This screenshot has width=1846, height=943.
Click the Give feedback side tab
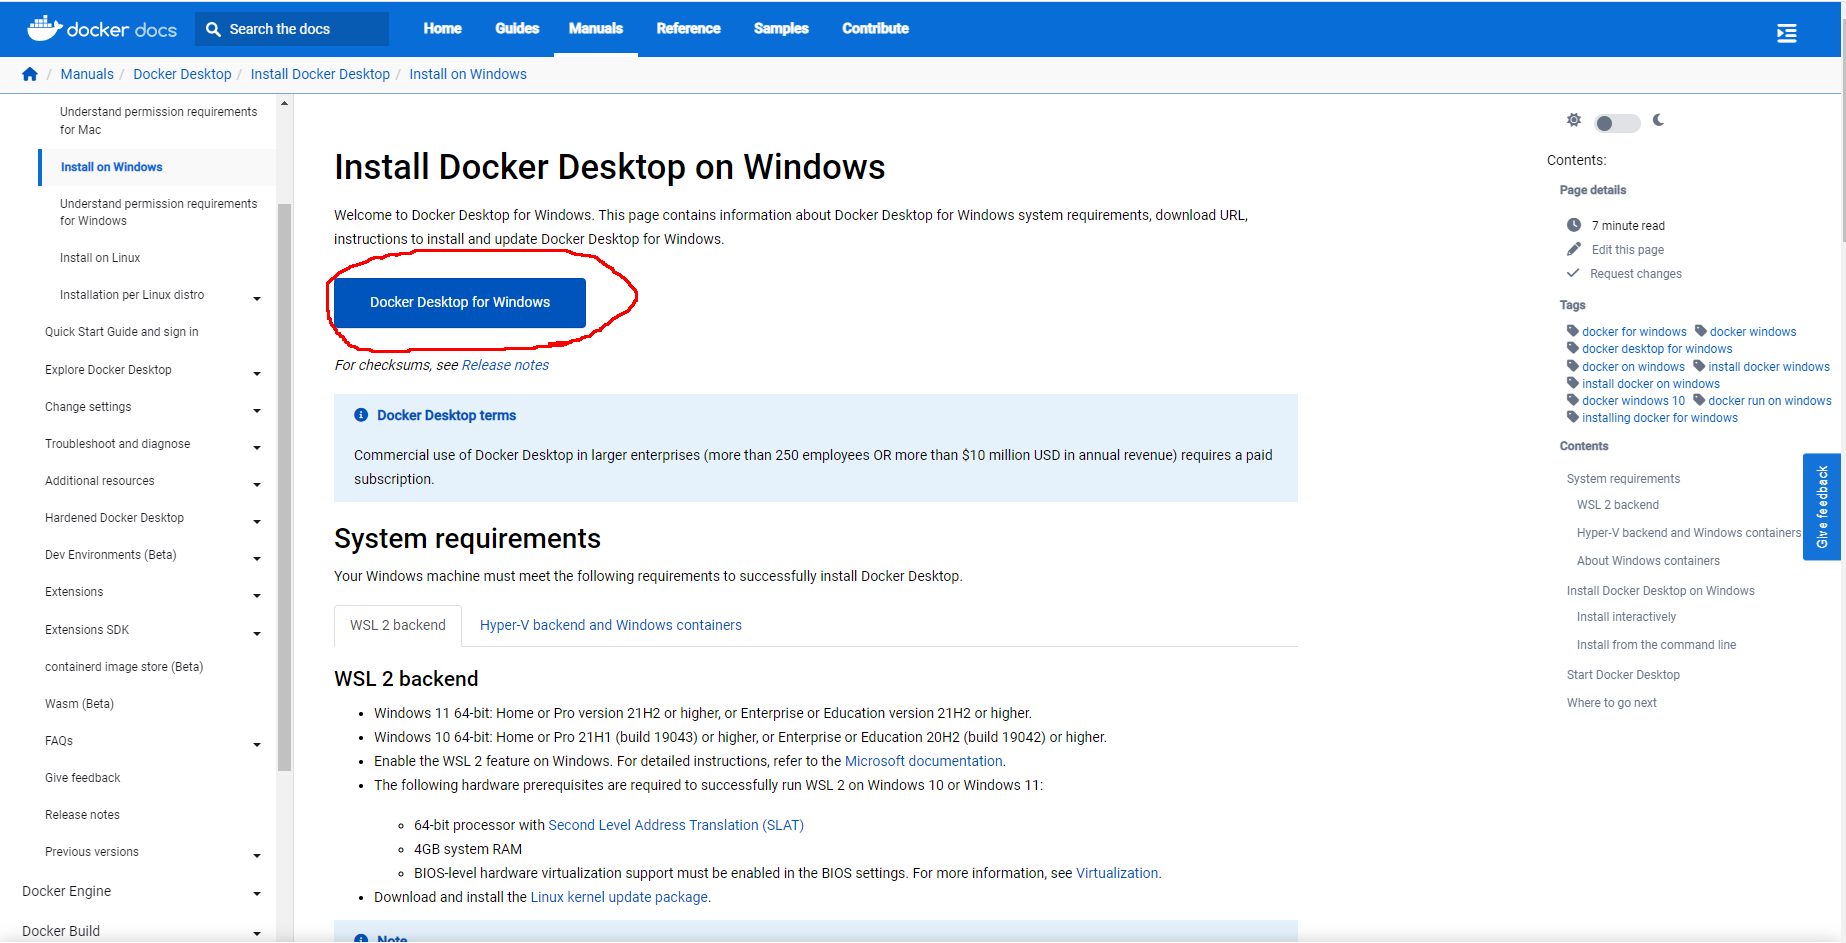[x=1822, y=507]
